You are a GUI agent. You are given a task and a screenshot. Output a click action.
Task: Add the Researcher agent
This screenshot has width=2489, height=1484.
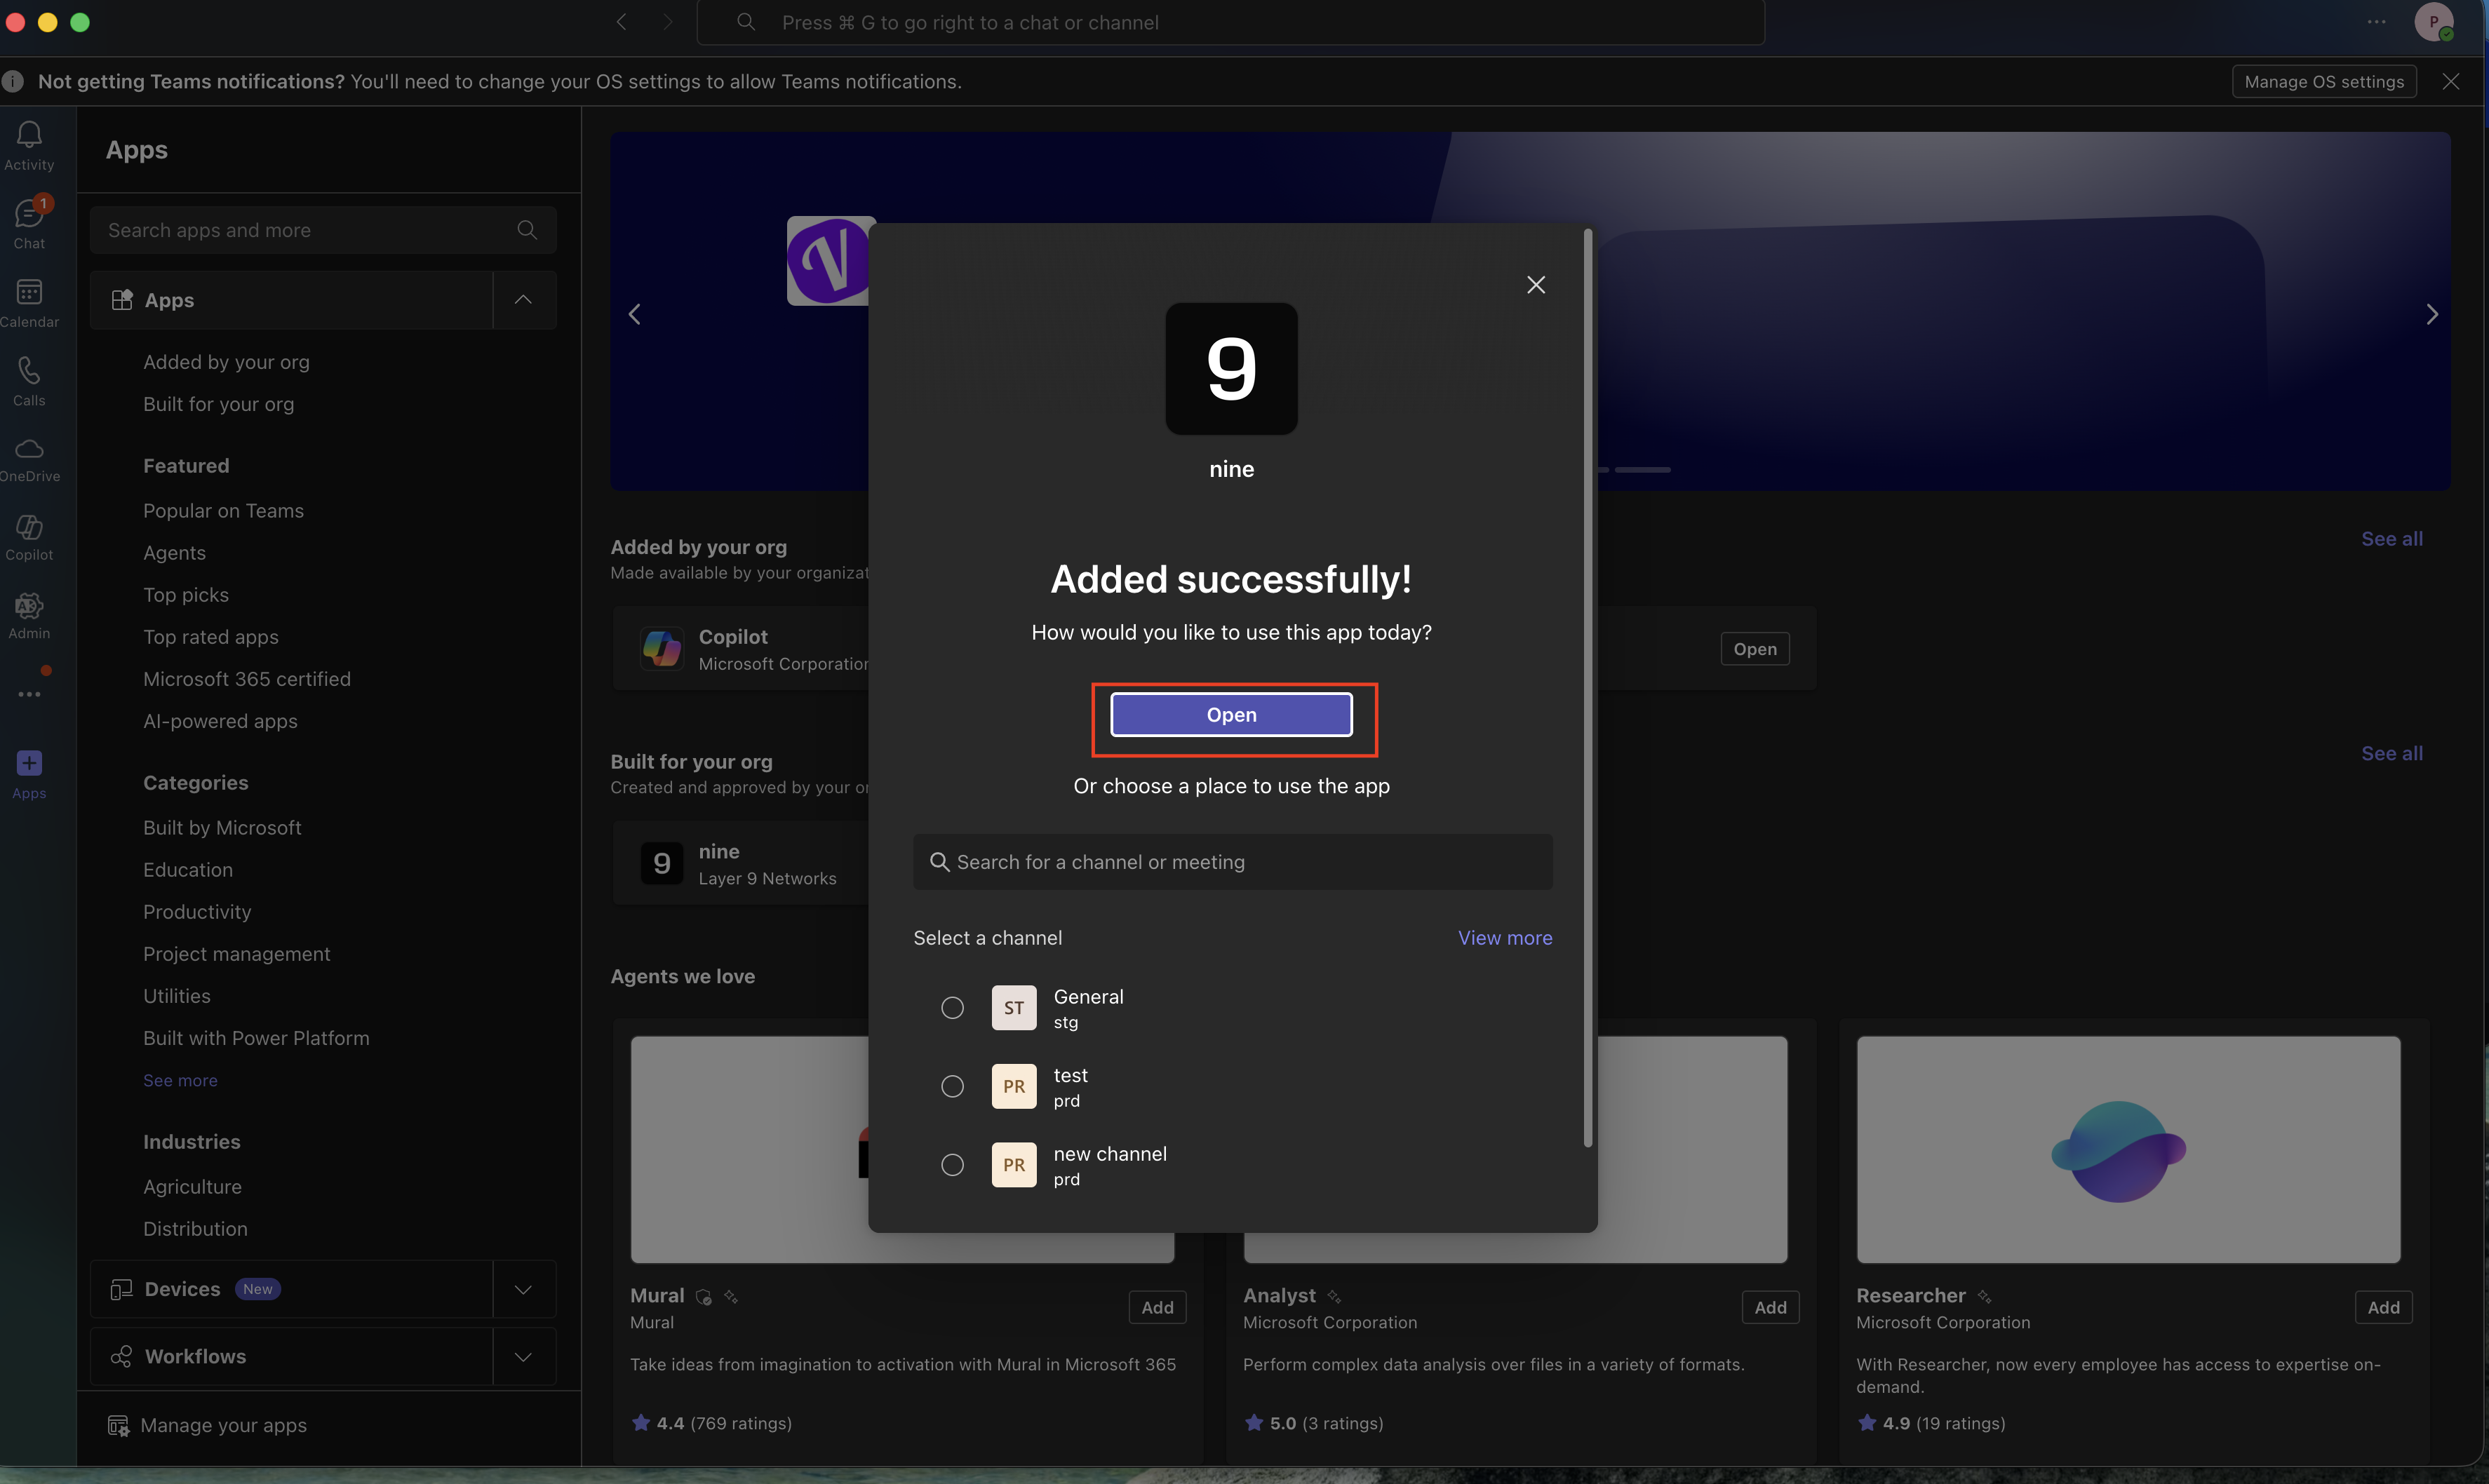(2383, 1308)
